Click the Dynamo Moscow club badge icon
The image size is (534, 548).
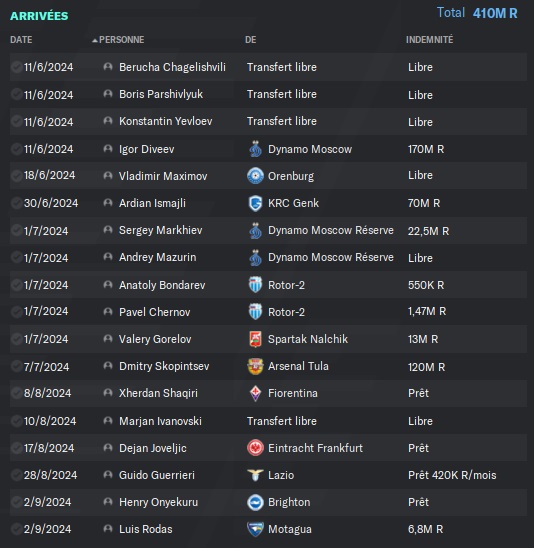tap(255, 149)
